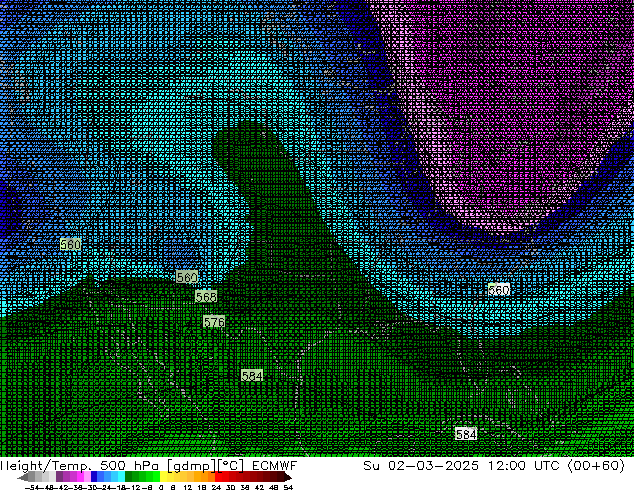Click the 568 contour label

click(206, 297)
